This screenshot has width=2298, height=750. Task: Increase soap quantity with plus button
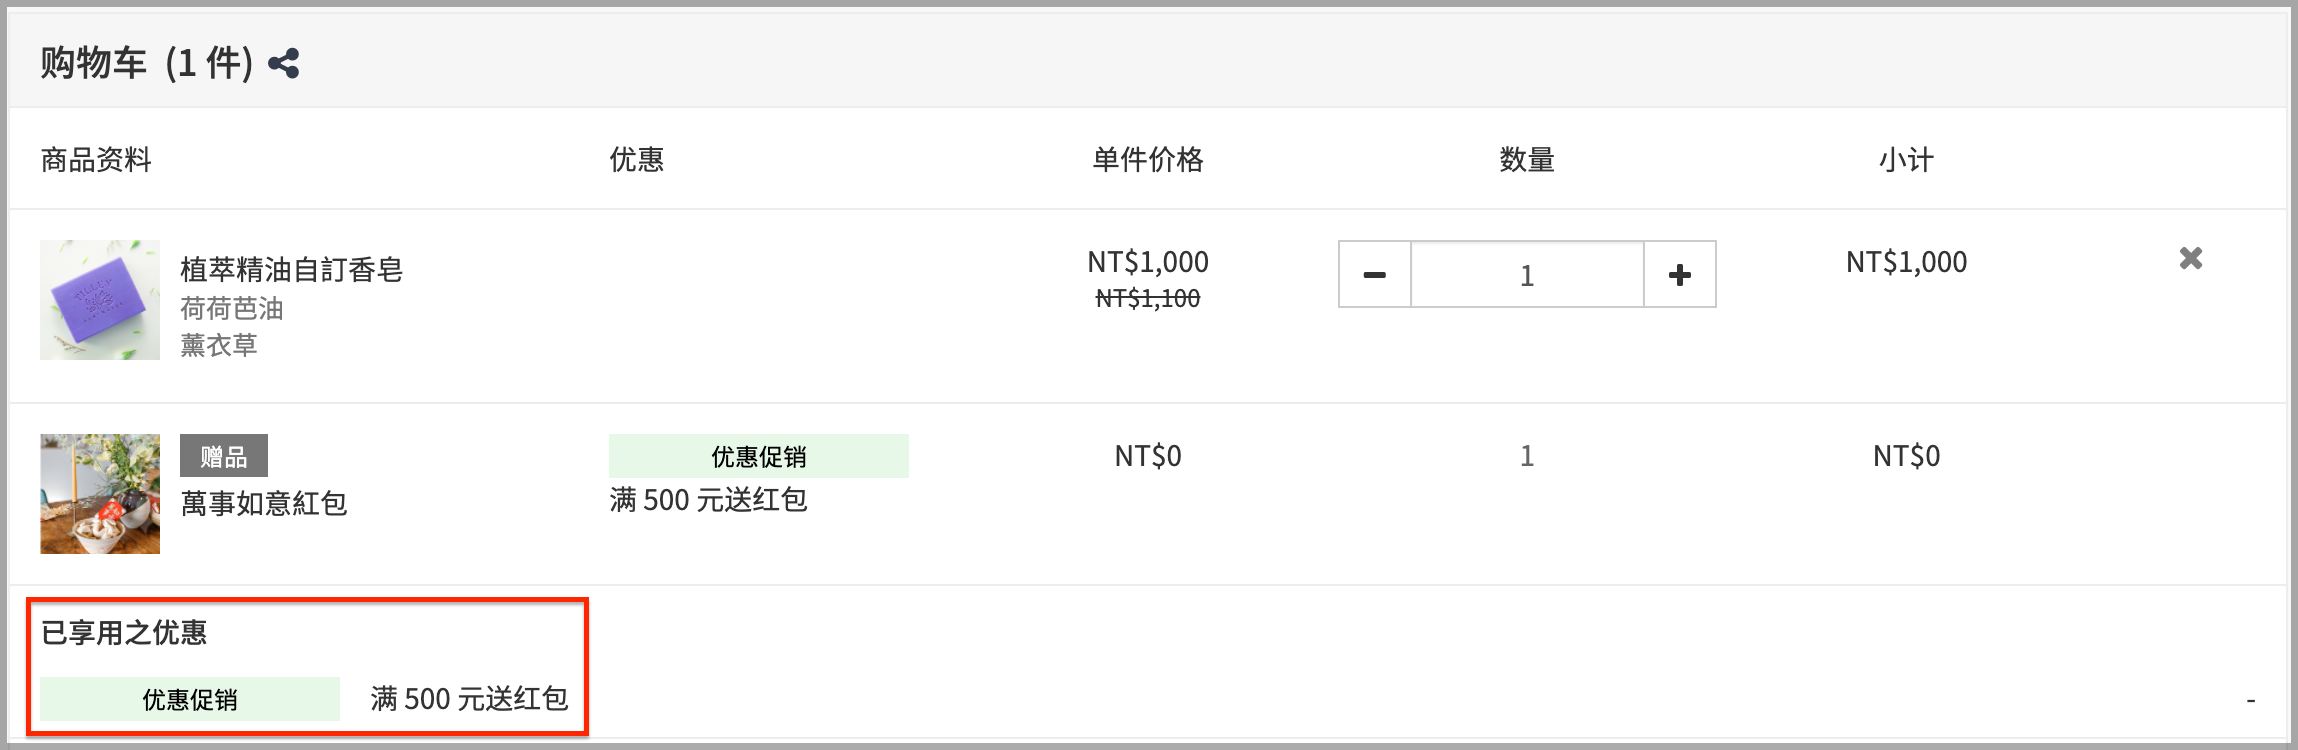pyautogui.click(x=1680, y=274)
